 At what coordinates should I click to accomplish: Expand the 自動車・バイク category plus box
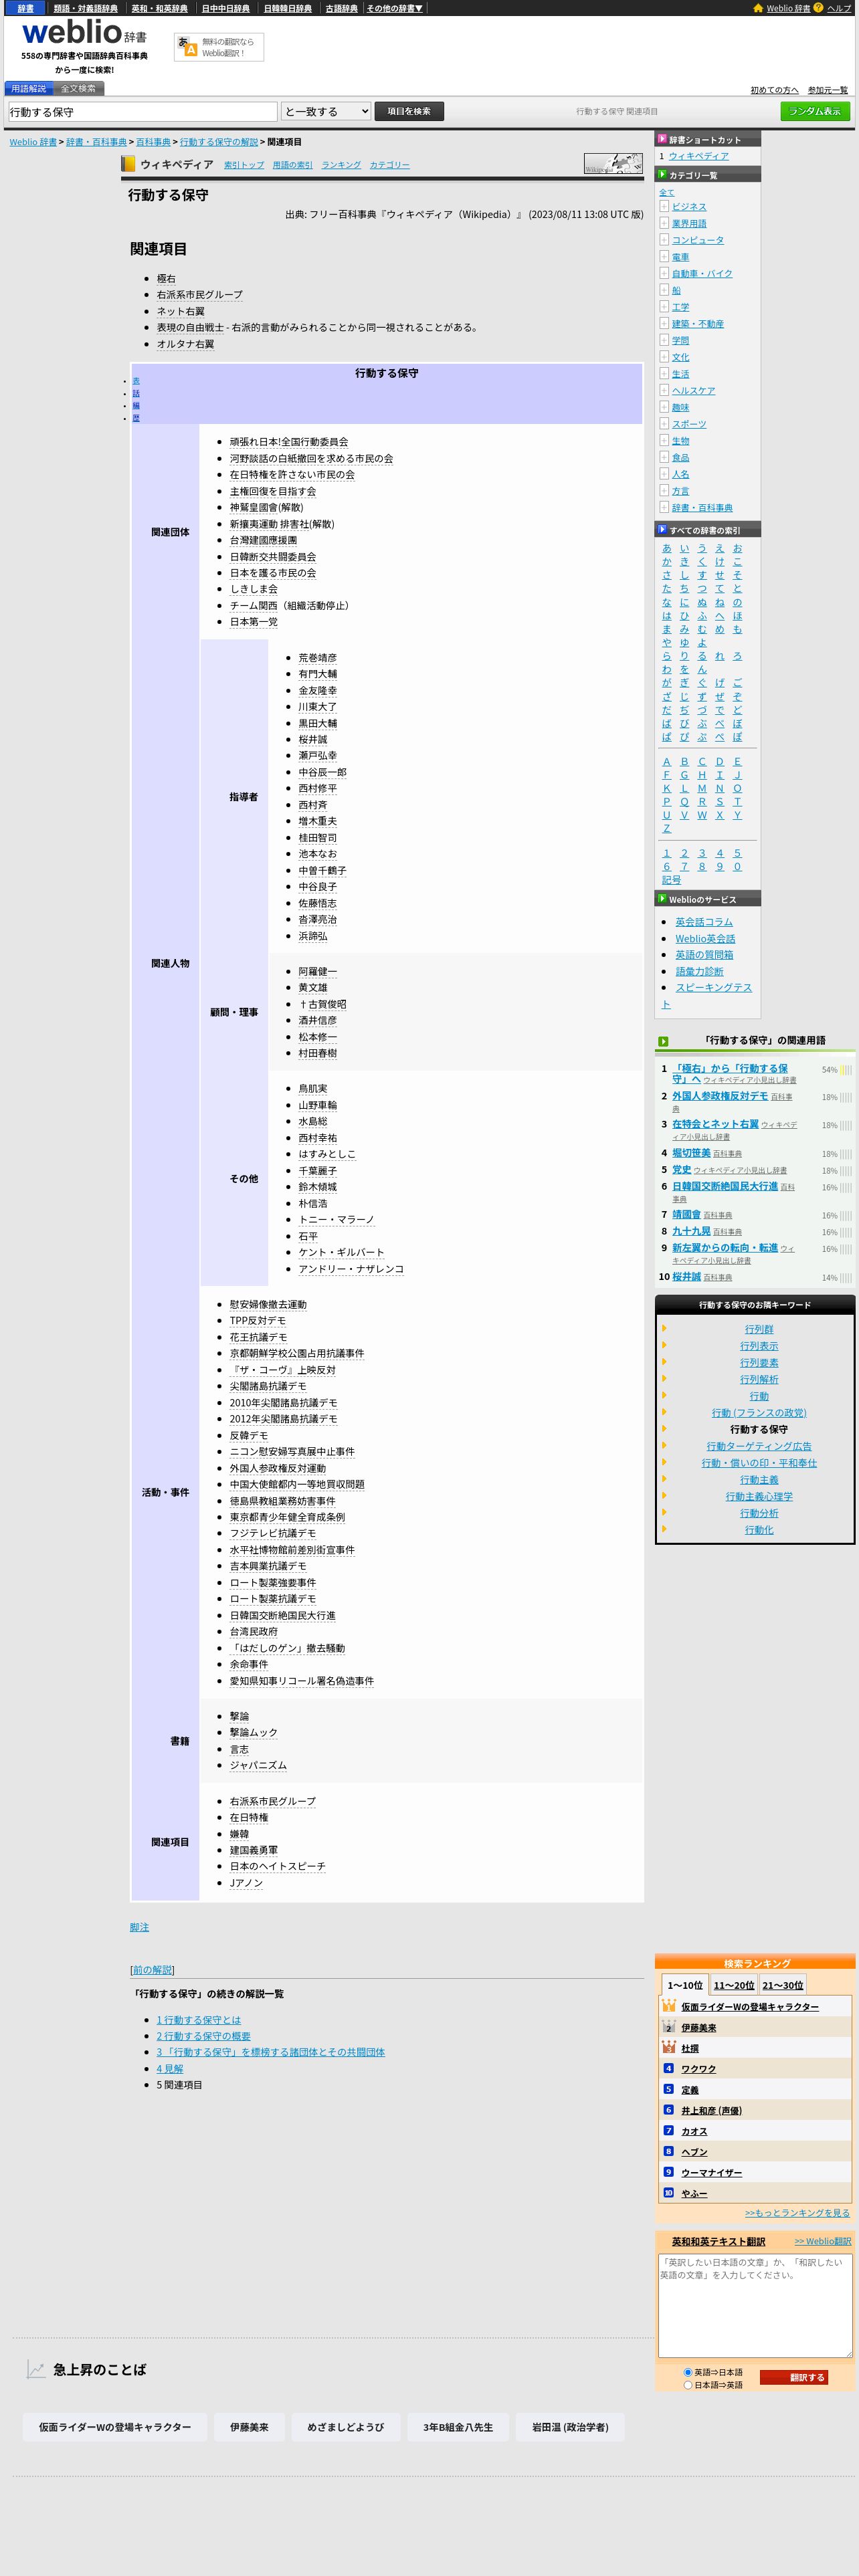pos(664,273)
